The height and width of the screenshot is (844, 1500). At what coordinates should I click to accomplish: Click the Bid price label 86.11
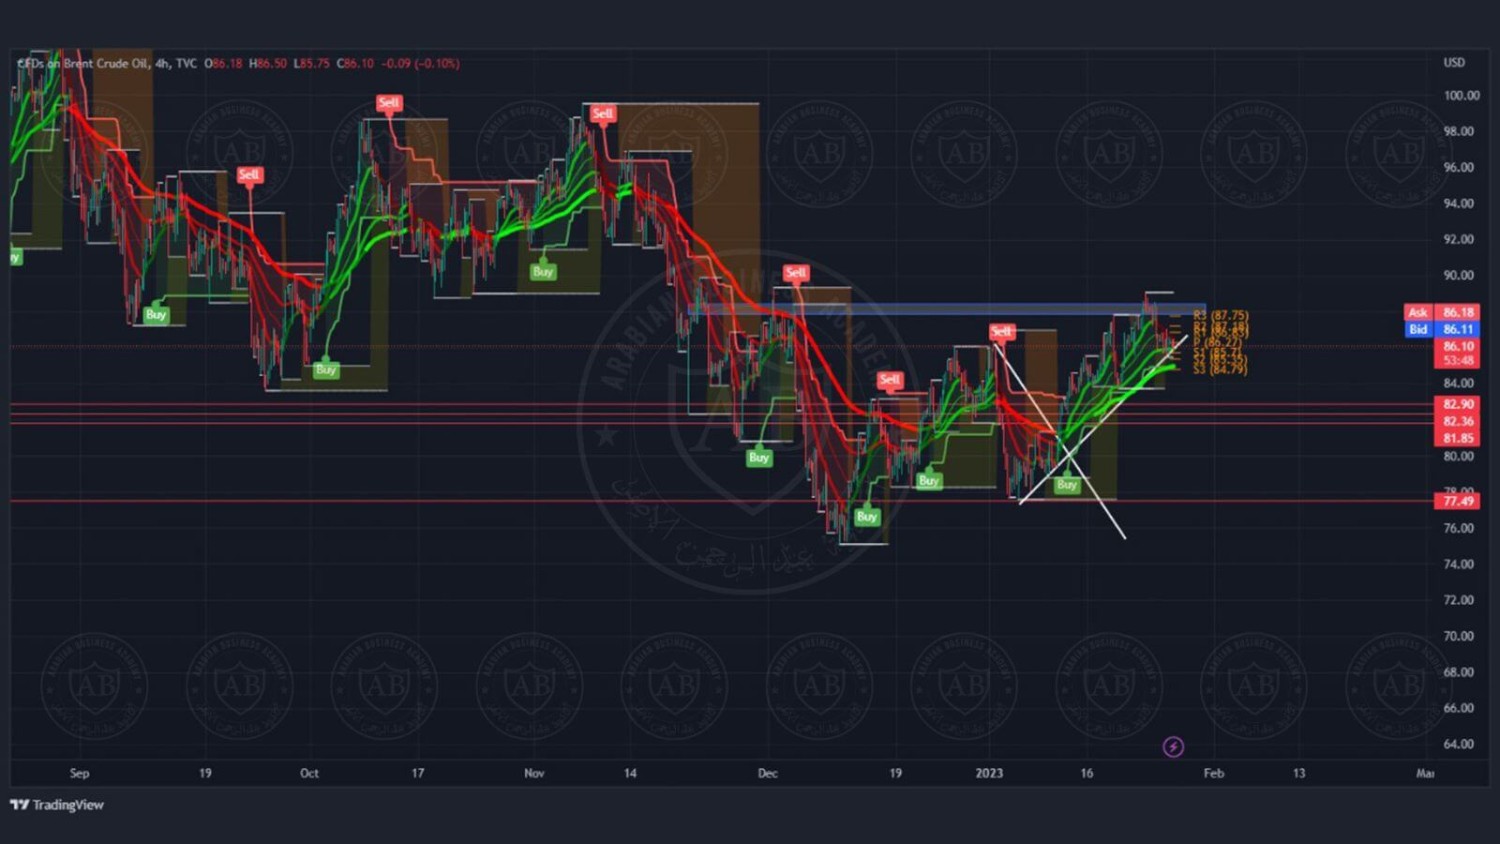click(x=1442, y=329)
